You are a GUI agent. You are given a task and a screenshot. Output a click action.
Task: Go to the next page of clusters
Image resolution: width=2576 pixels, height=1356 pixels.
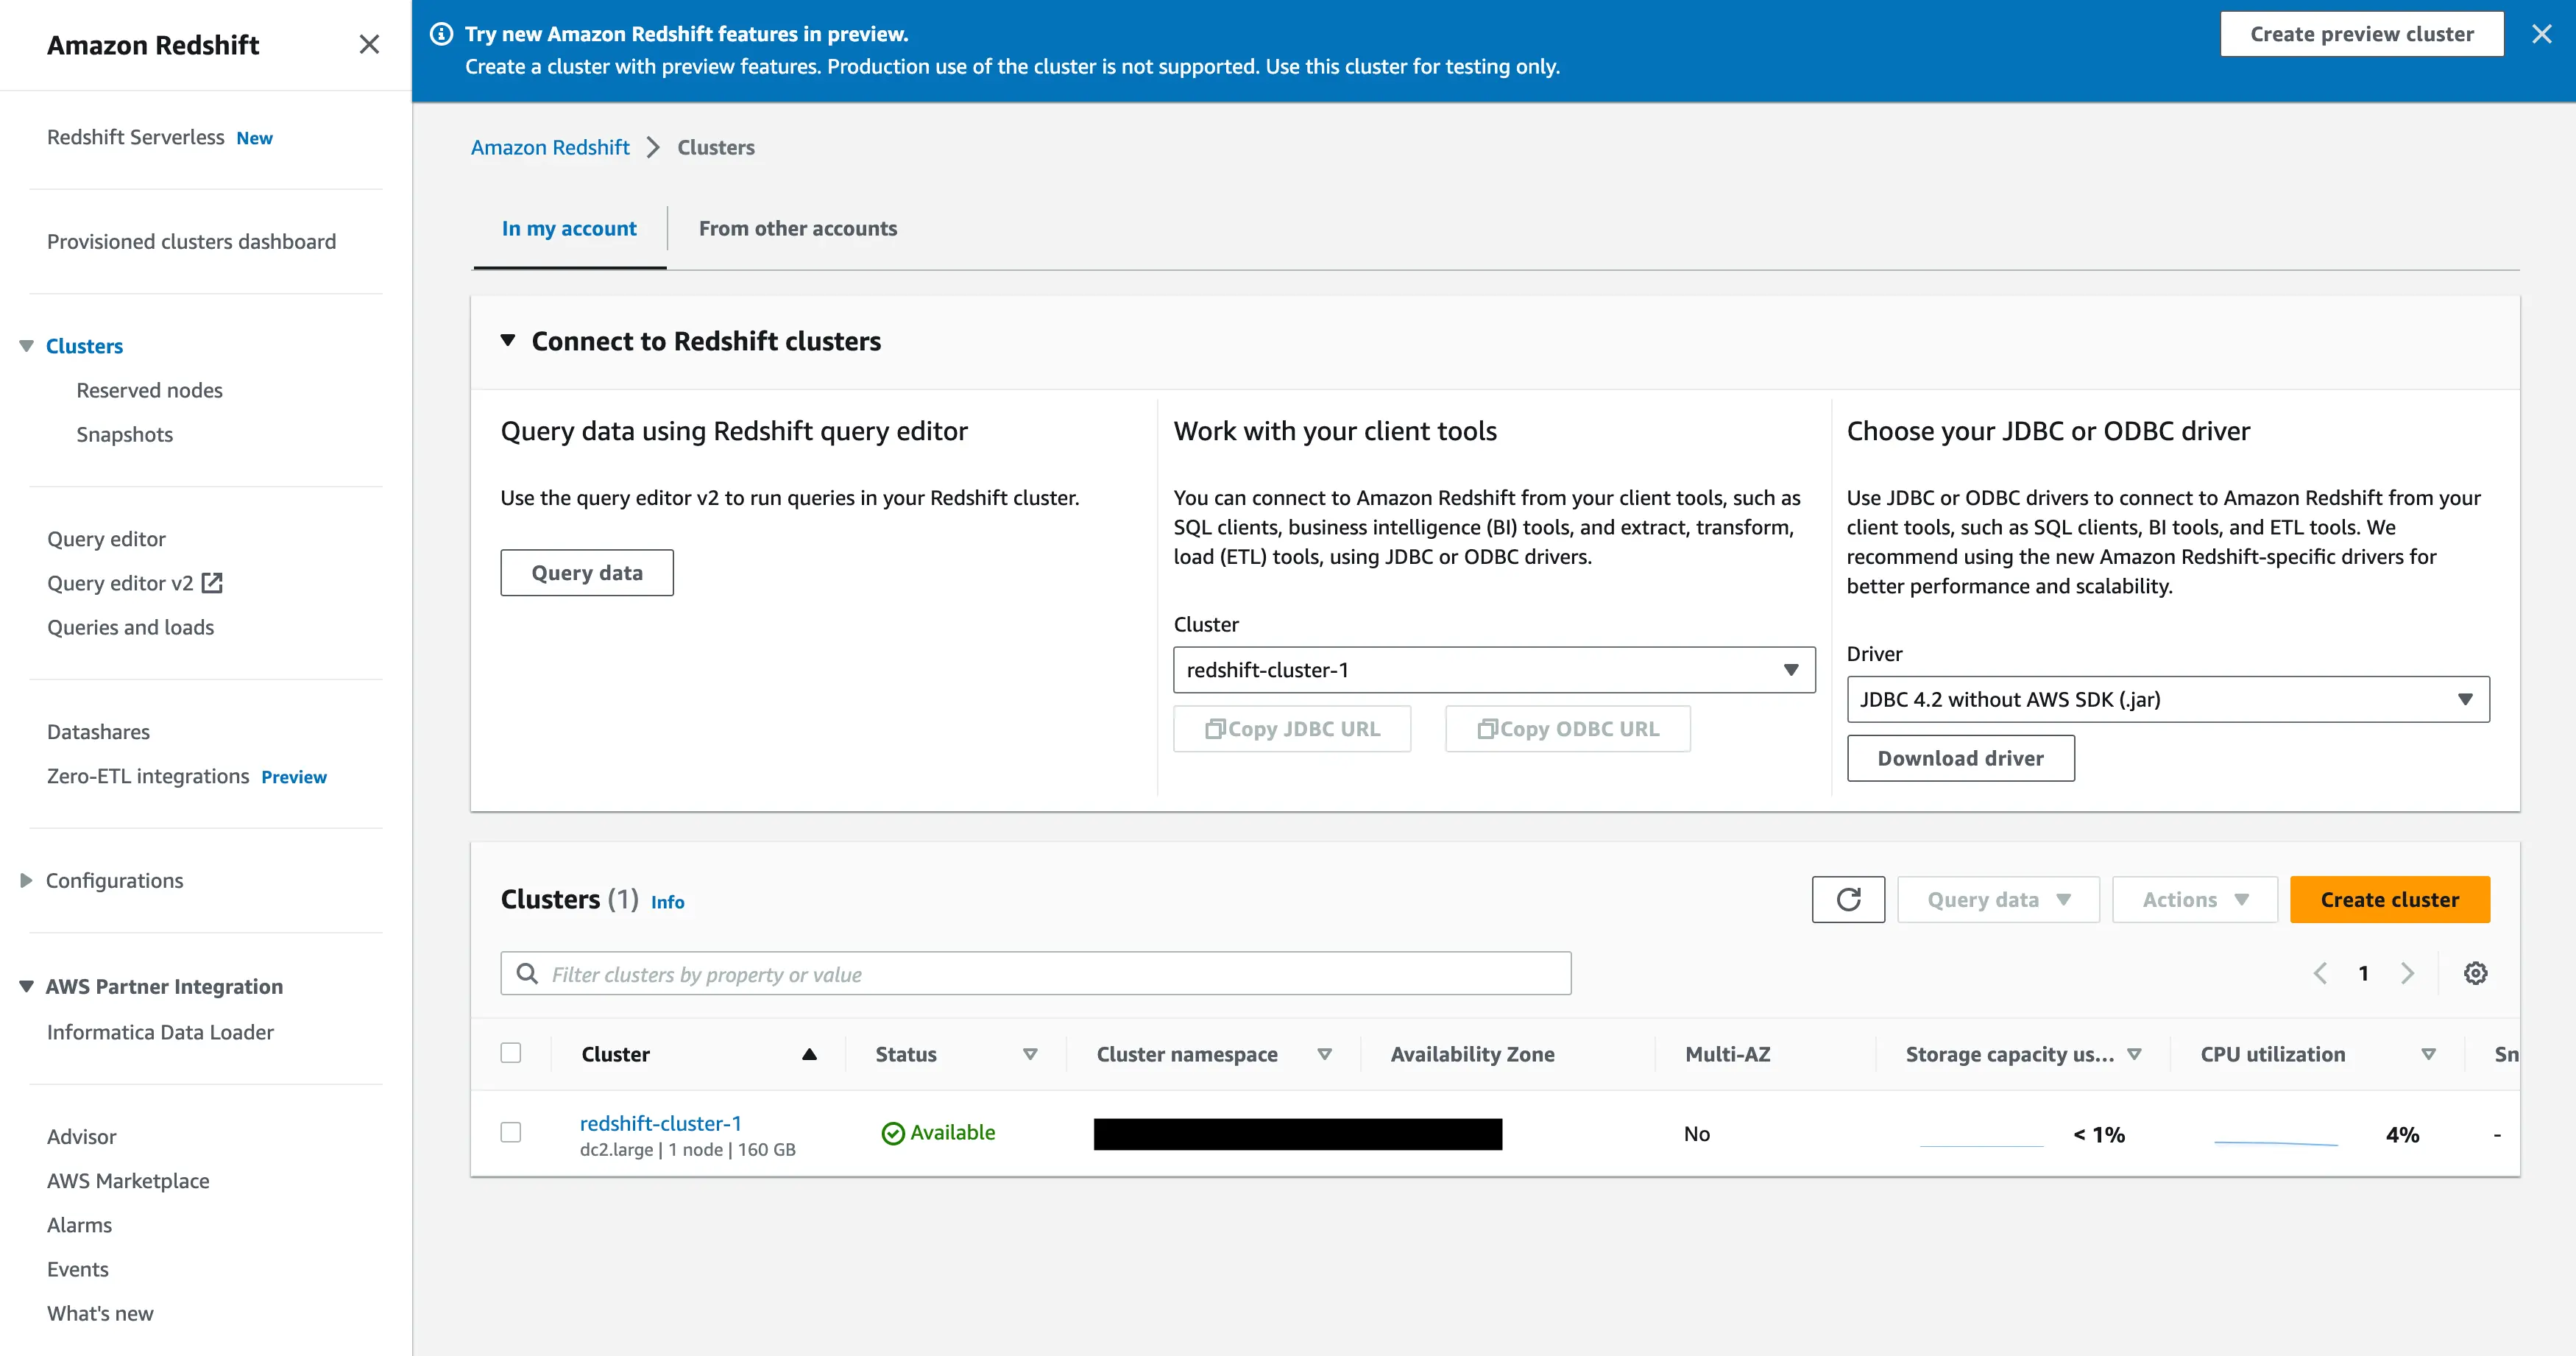2408,973
